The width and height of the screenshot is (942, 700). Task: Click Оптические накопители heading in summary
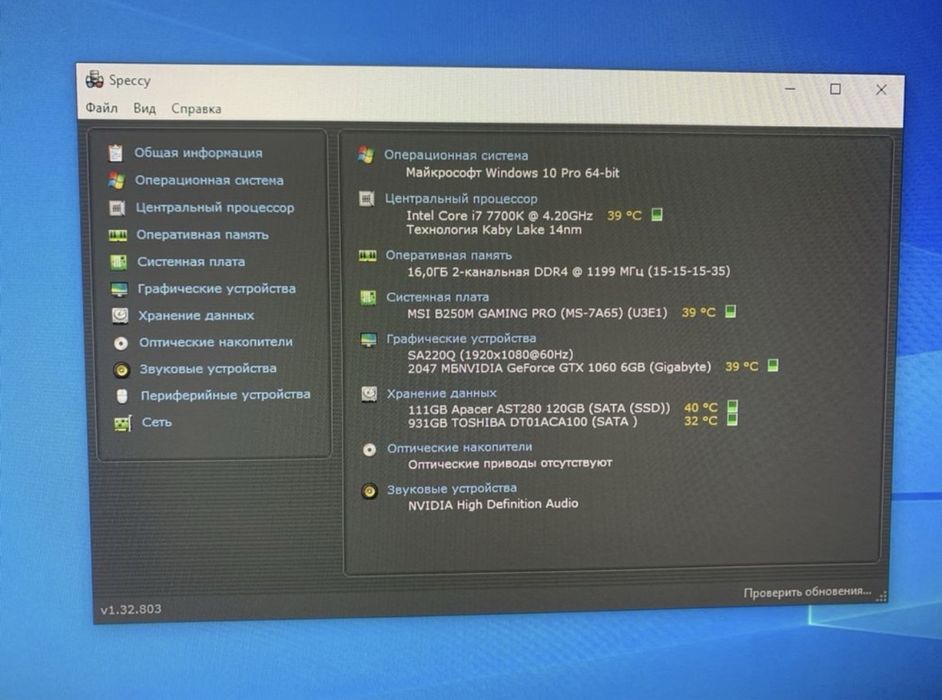(460, 447)
